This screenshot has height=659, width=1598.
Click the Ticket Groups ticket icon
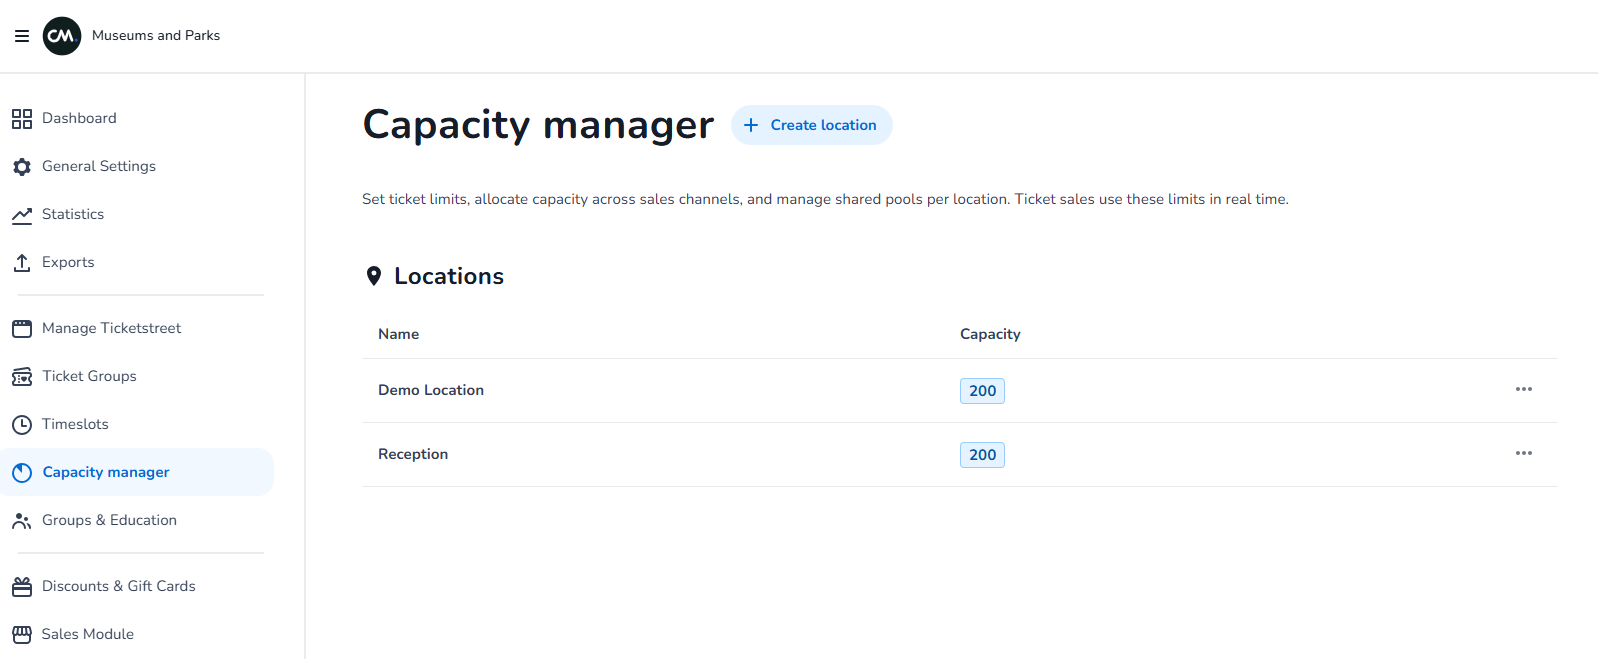22,377
